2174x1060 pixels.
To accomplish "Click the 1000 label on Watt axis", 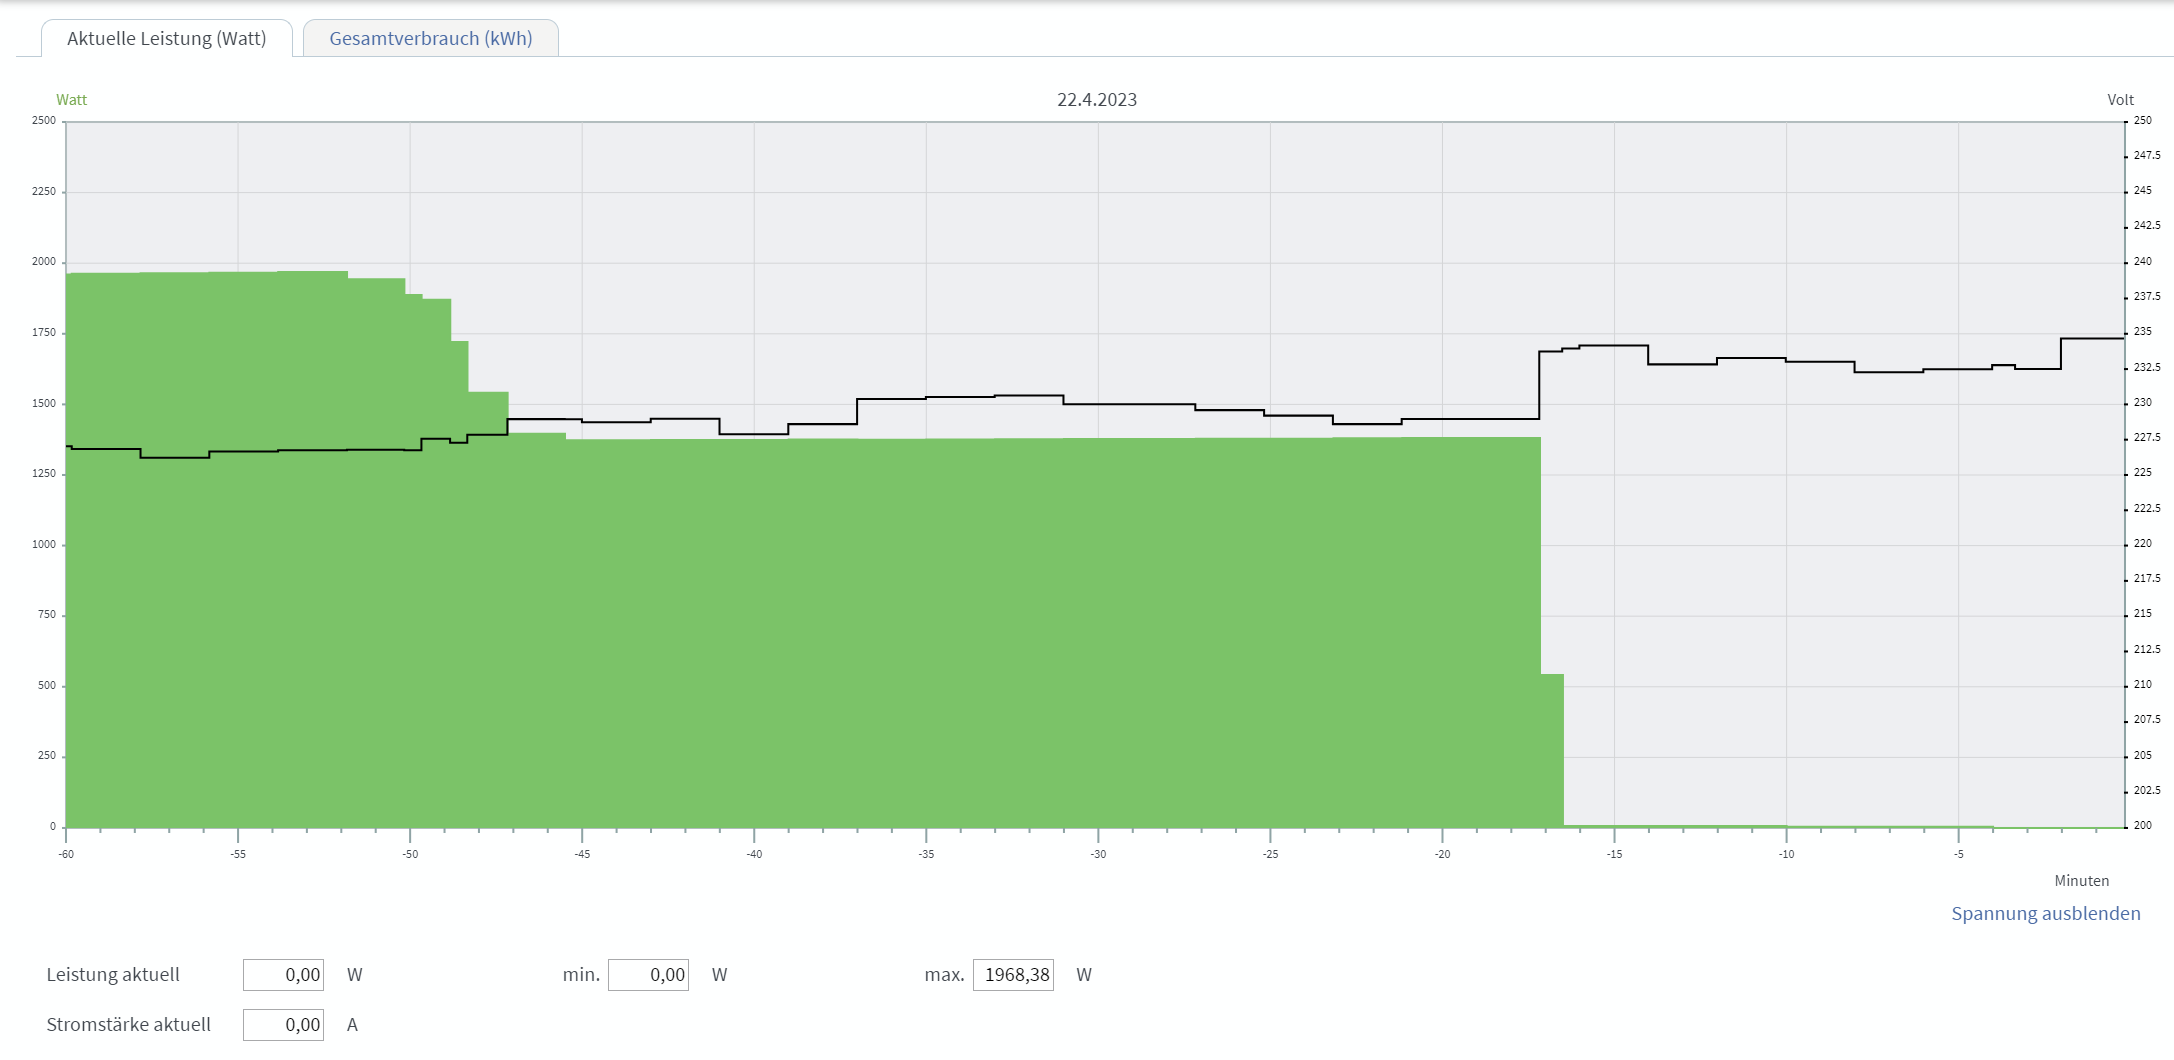I will [x=44, y=545].
